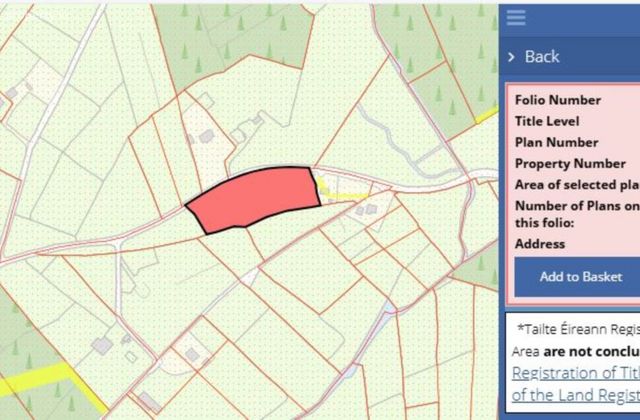The image size is (640, 420).
Task: Add the folio to basket
Action: pos(577,277)
